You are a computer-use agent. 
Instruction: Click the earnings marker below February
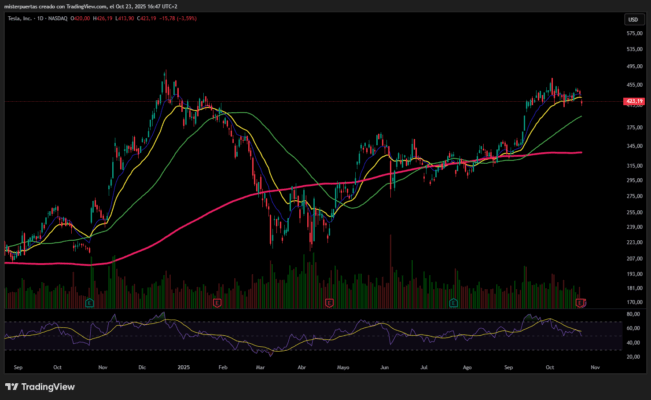[217, 301]
